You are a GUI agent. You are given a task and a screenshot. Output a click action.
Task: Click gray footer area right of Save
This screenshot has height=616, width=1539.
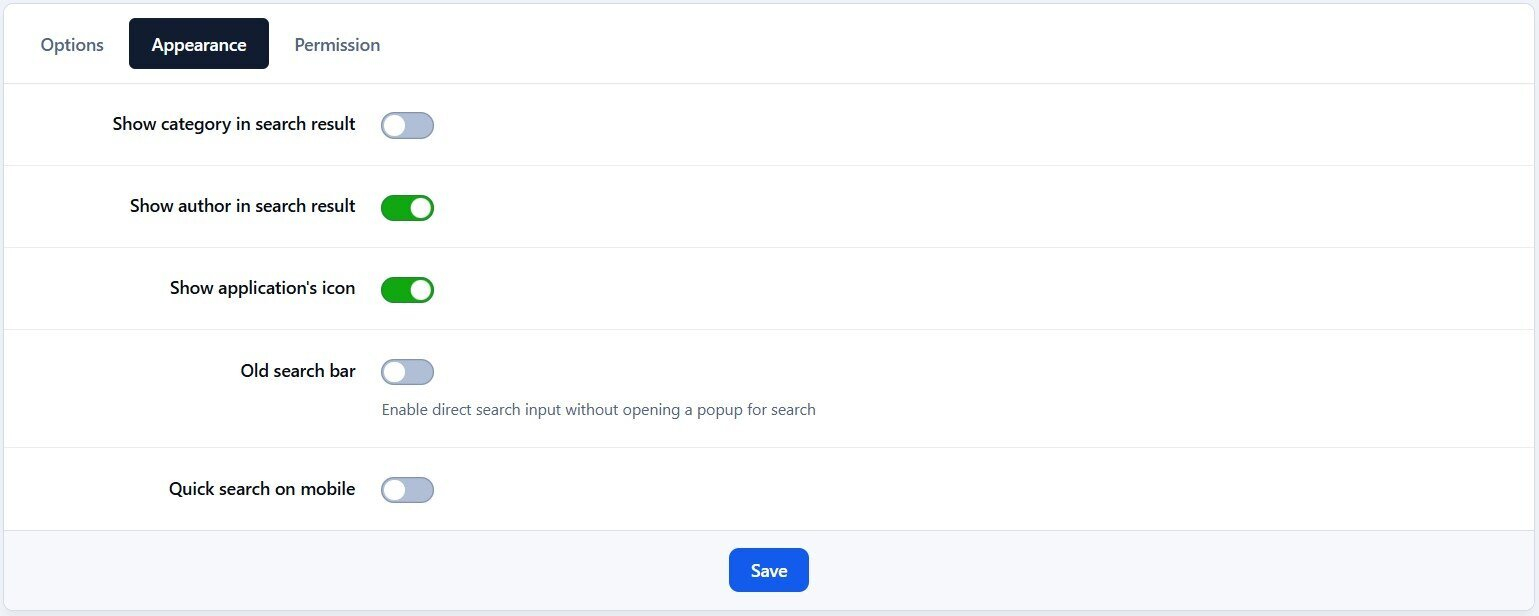(1150, 570)
